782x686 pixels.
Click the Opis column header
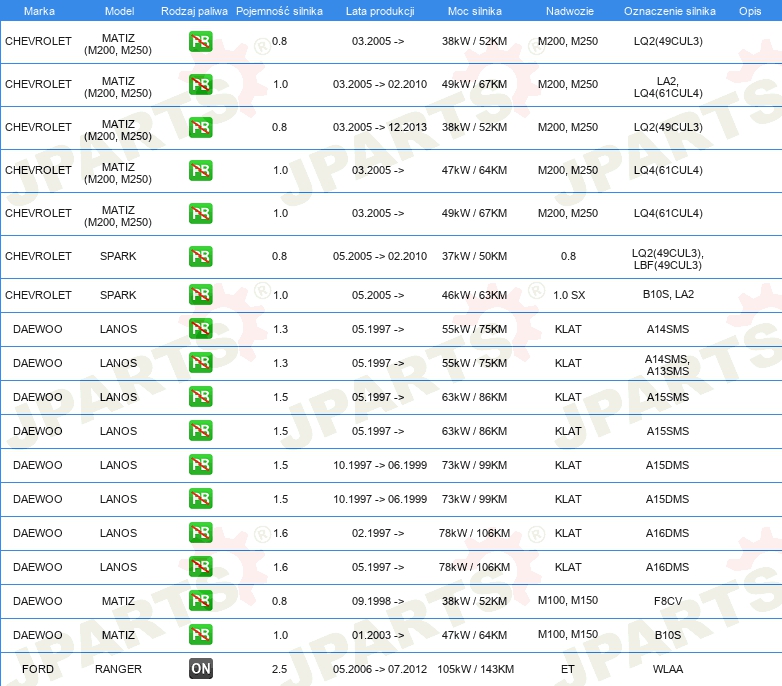tap(749, 10)
